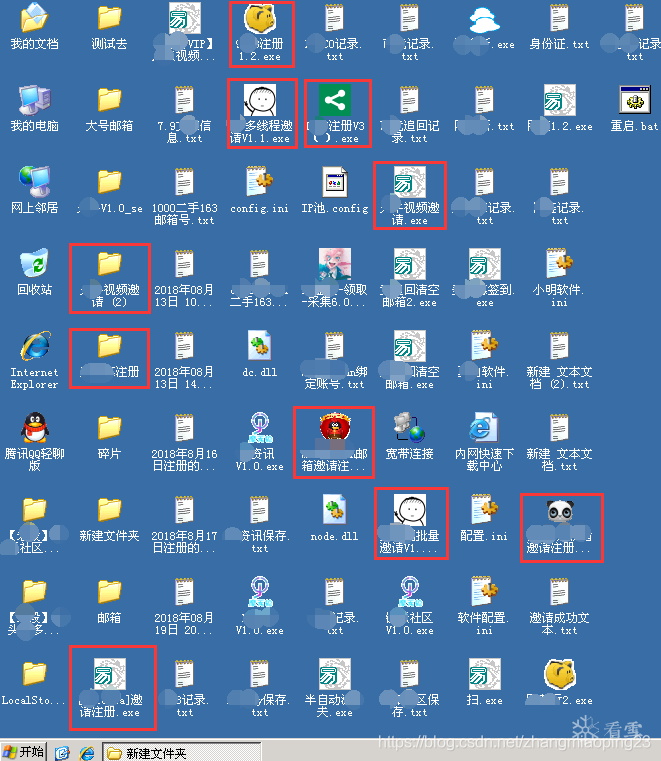
Task: Open the 邮箱 folder
Action: 109,601
